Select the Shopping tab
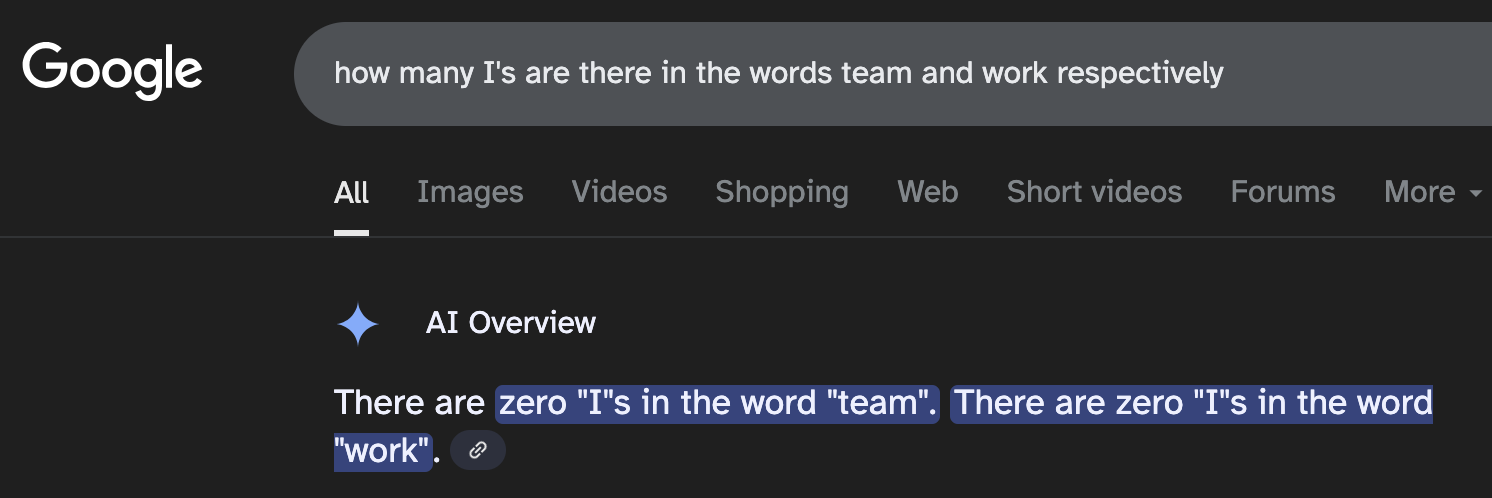Screen dimensions: 1492x498 782,191
